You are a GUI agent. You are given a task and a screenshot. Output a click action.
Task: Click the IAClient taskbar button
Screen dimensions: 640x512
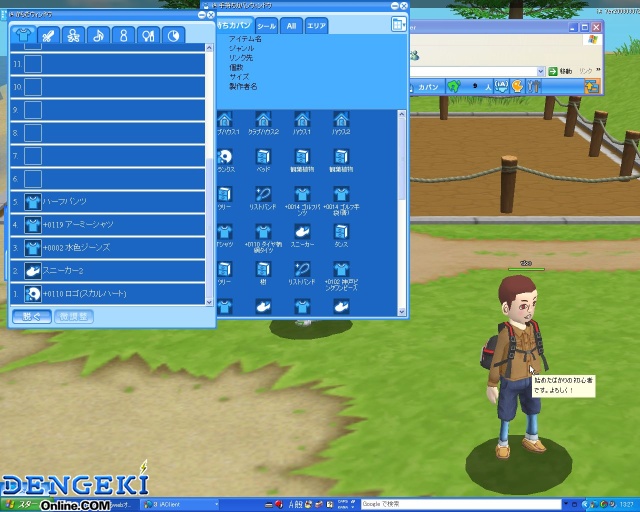point(180,505)
